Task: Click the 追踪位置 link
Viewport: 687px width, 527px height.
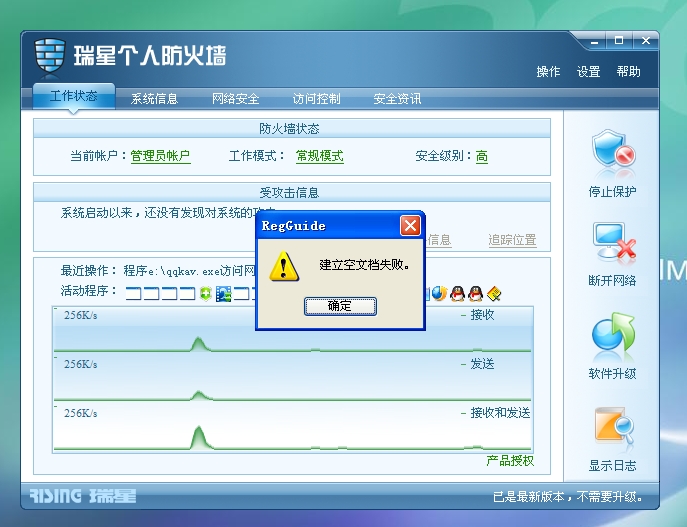Action: pyautogui.click(x=512, y=240)
